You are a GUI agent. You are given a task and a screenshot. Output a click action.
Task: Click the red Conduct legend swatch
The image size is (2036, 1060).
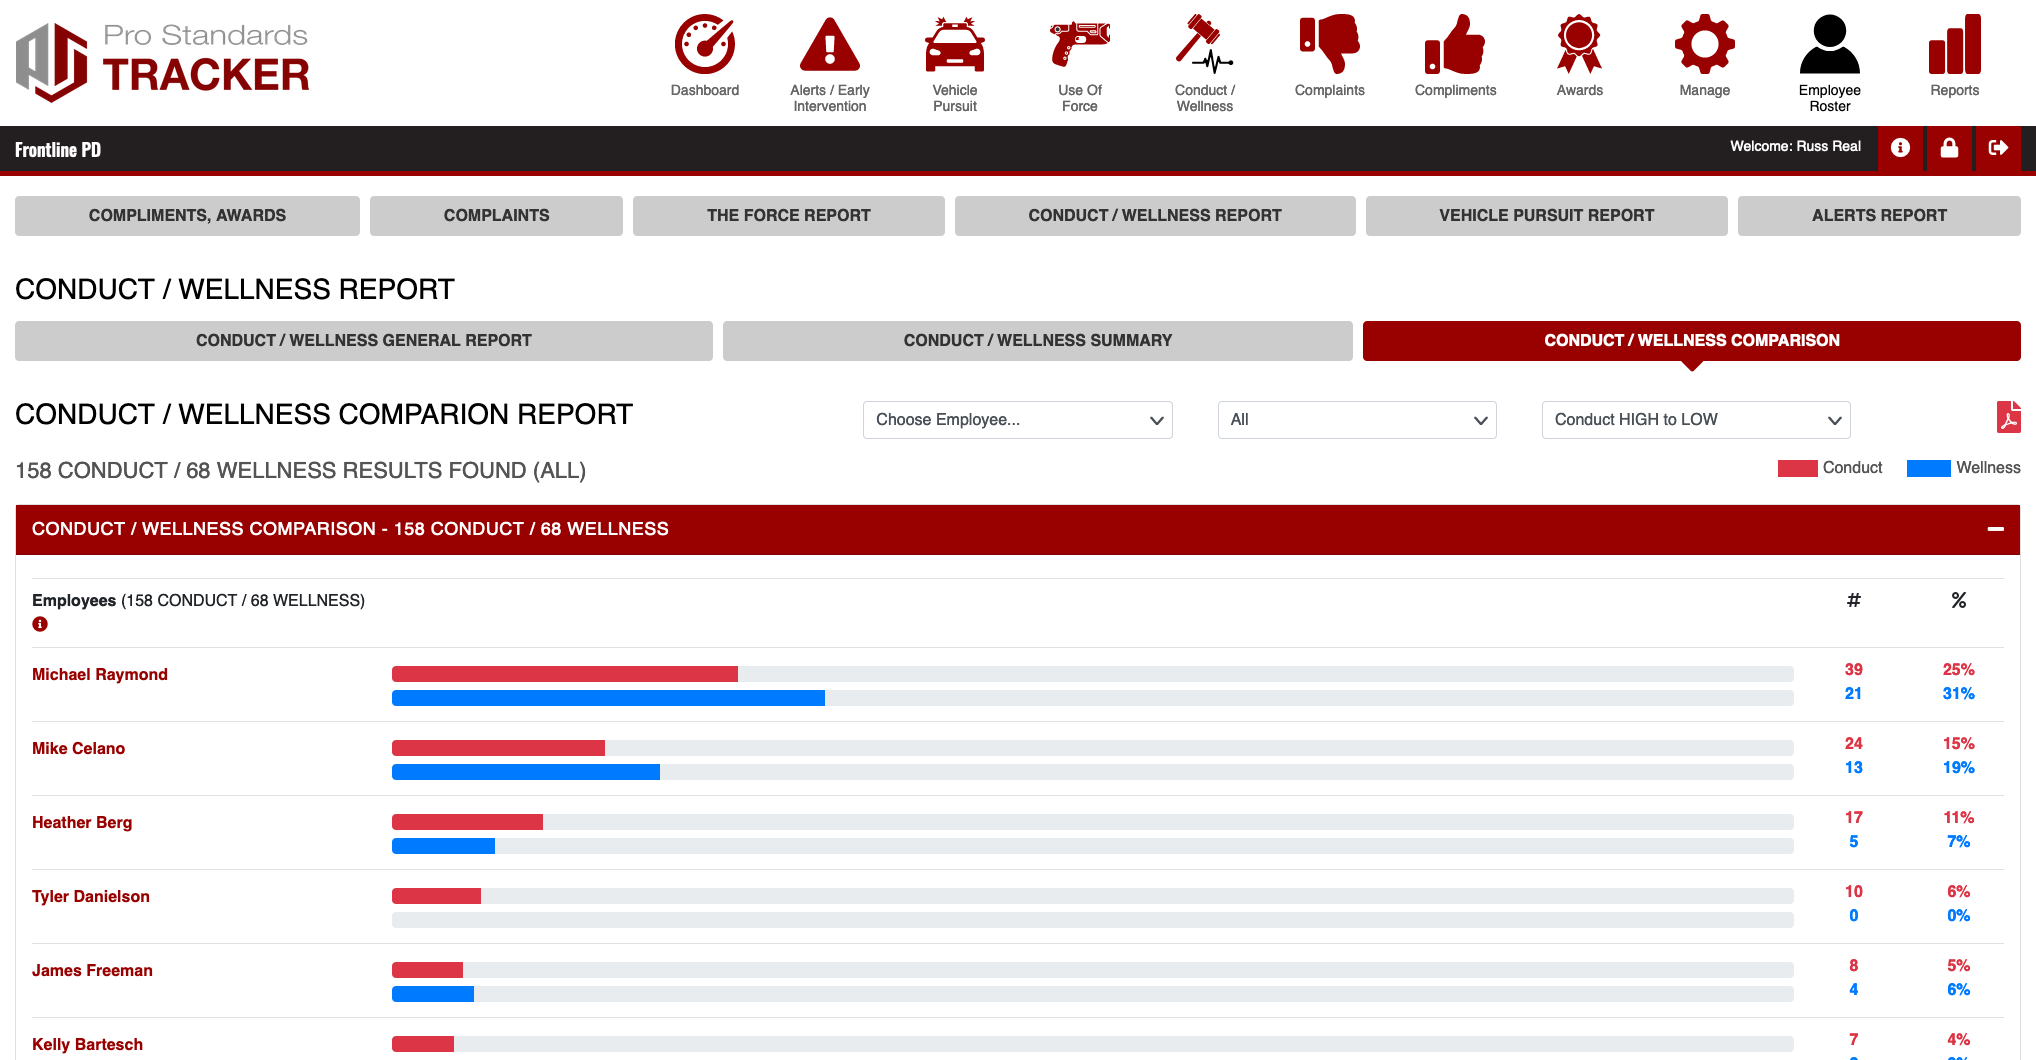click(x=1797, y=469)
